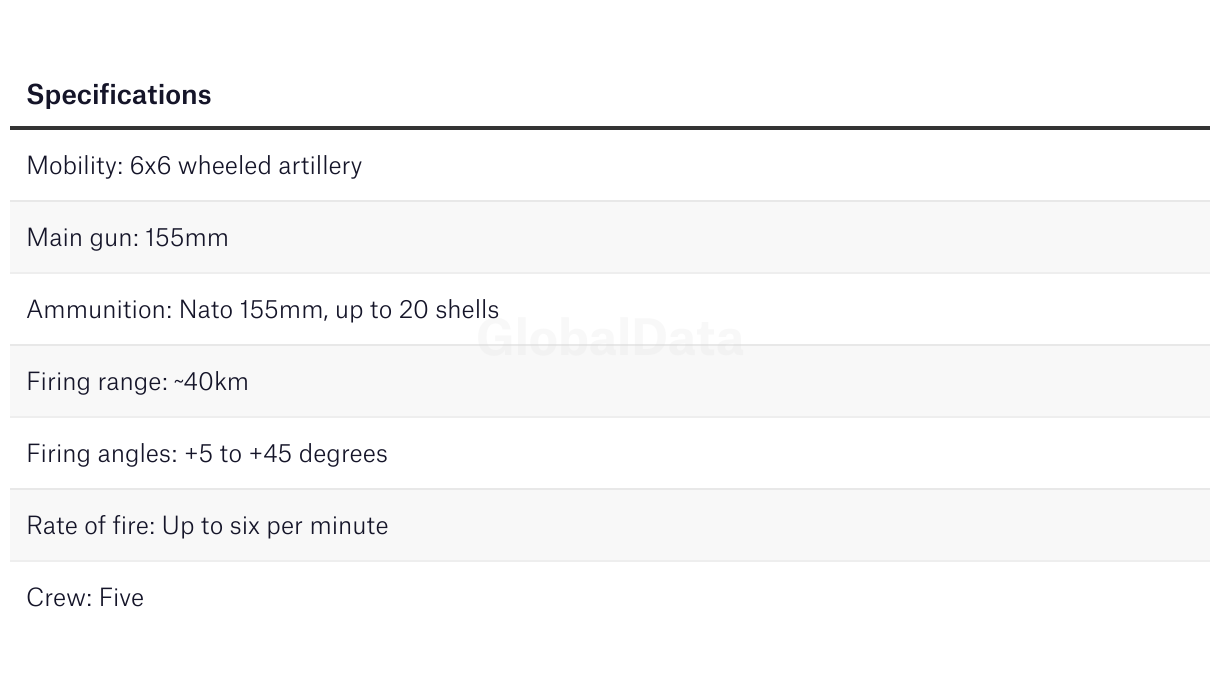Click the Specifications heading
1220x674 pixels.
[x=119, y=95]
